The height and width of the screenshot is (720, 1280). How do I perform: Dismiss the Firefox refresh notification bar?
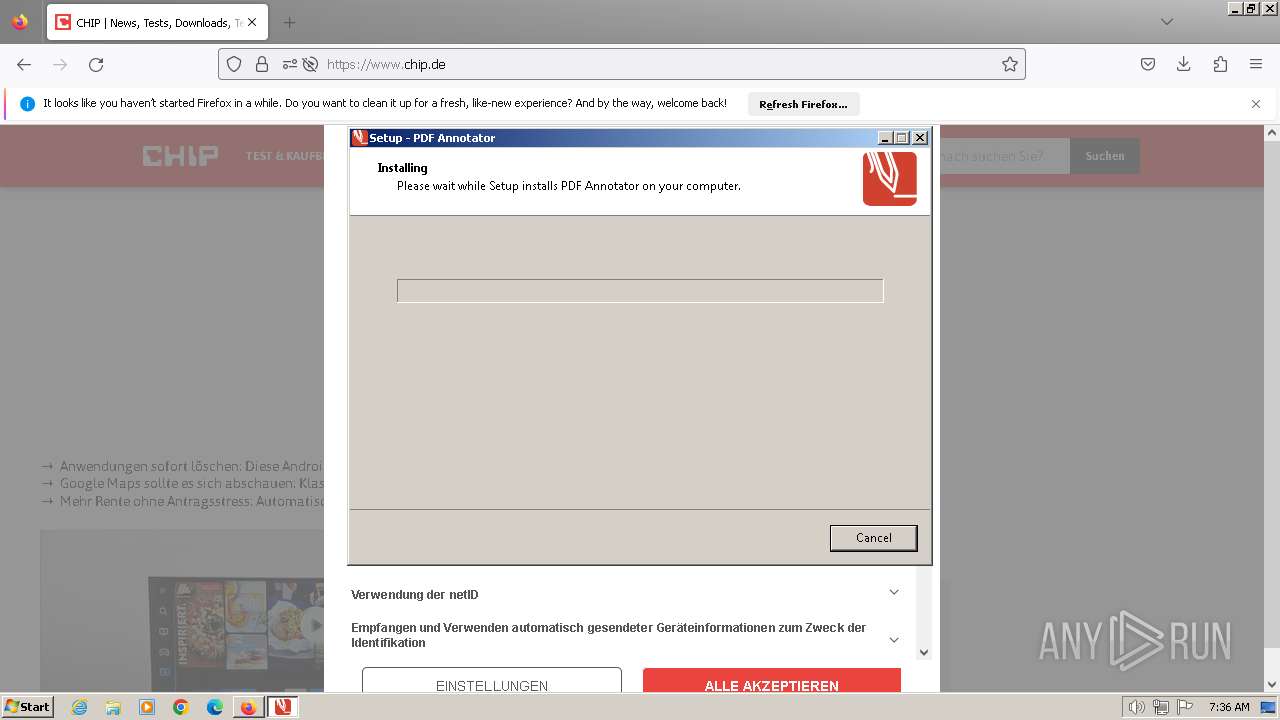click(1256, 104)
